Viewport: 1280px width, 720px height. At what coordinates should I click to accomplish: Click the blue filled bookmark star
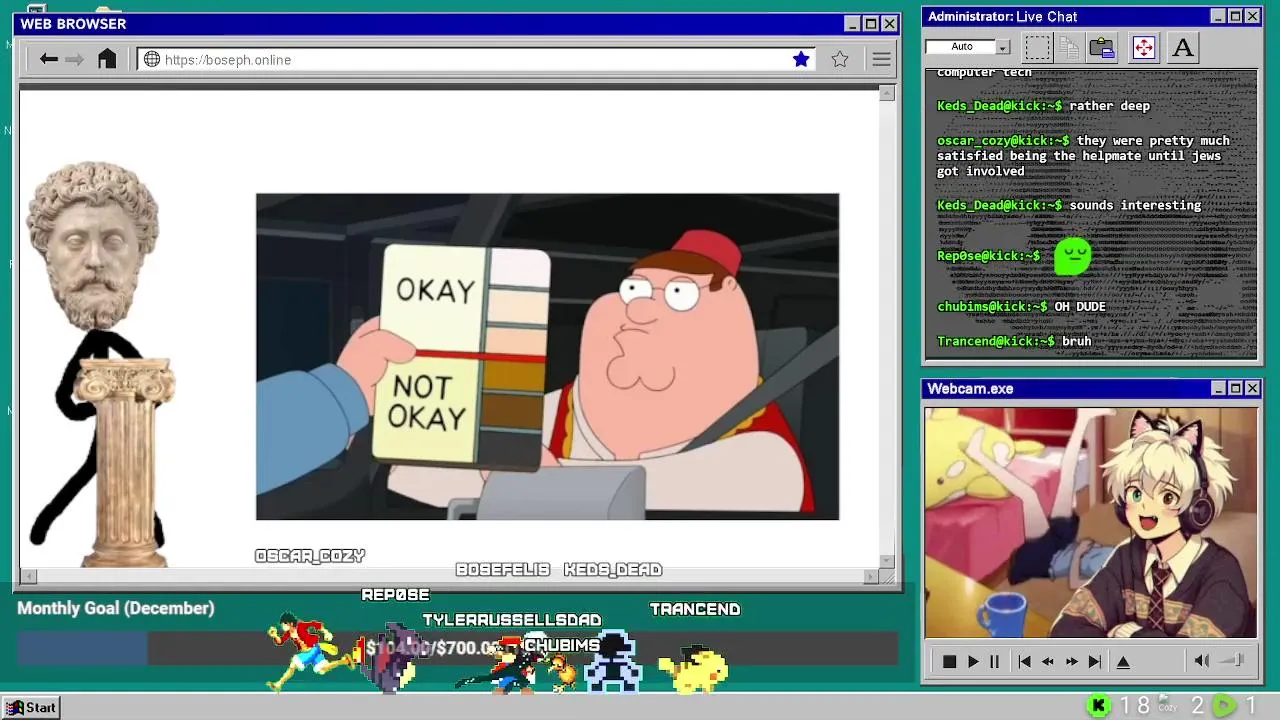801,59
